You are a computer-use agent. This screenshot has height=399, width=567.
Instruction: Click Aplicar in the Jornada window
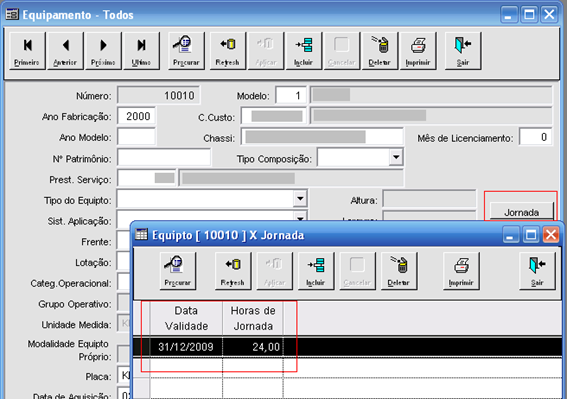pyautogui.click(x=274, y=271)
